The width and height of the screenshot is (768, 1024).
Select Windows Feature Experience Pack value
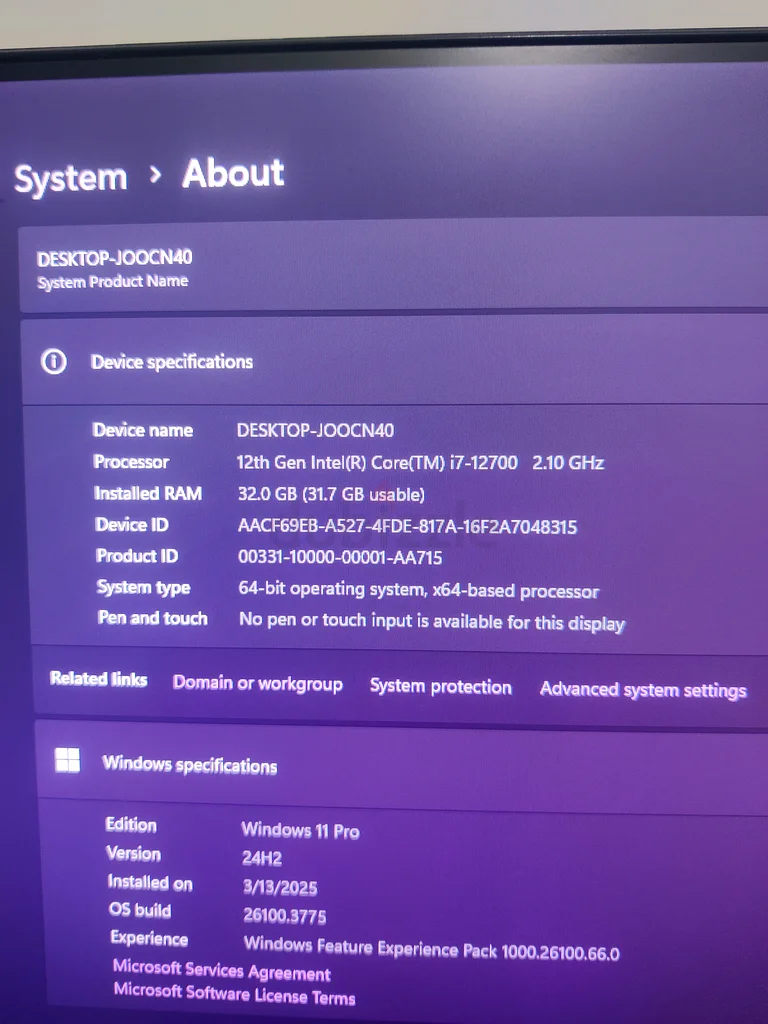coord(432,949)
